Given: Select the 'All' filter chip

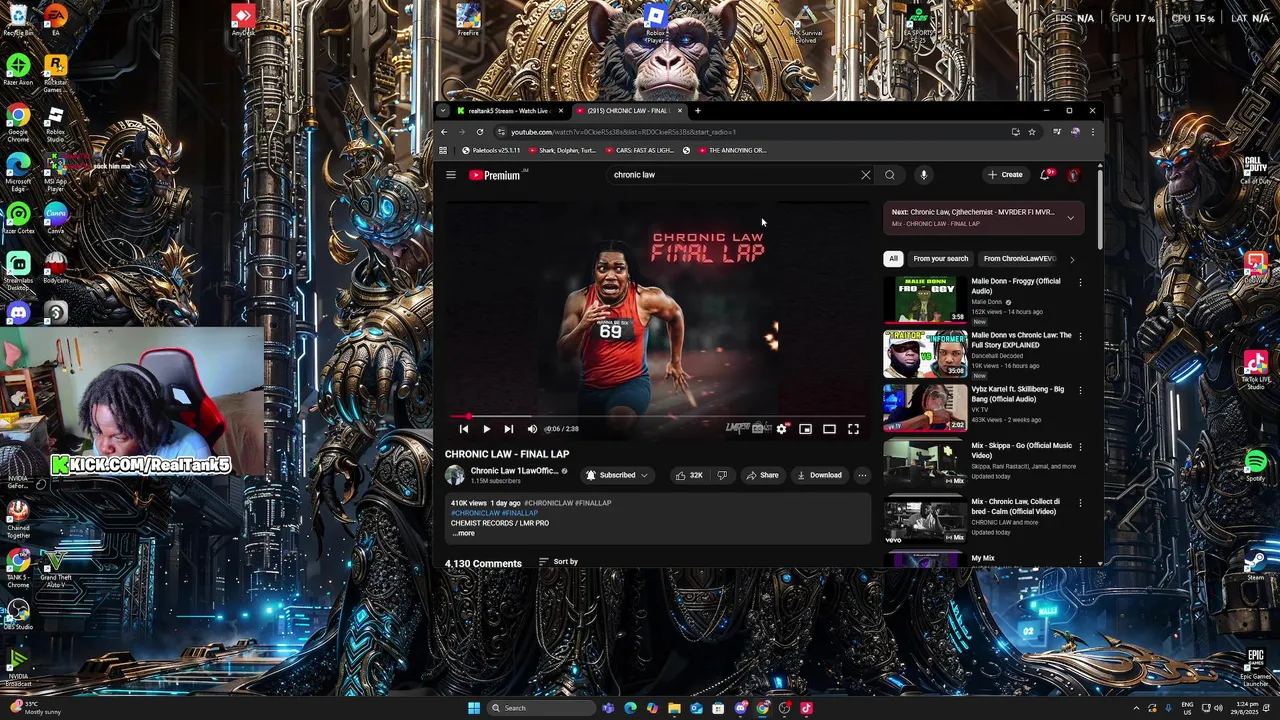Looking at the screenshot, I should pos(893,259).
